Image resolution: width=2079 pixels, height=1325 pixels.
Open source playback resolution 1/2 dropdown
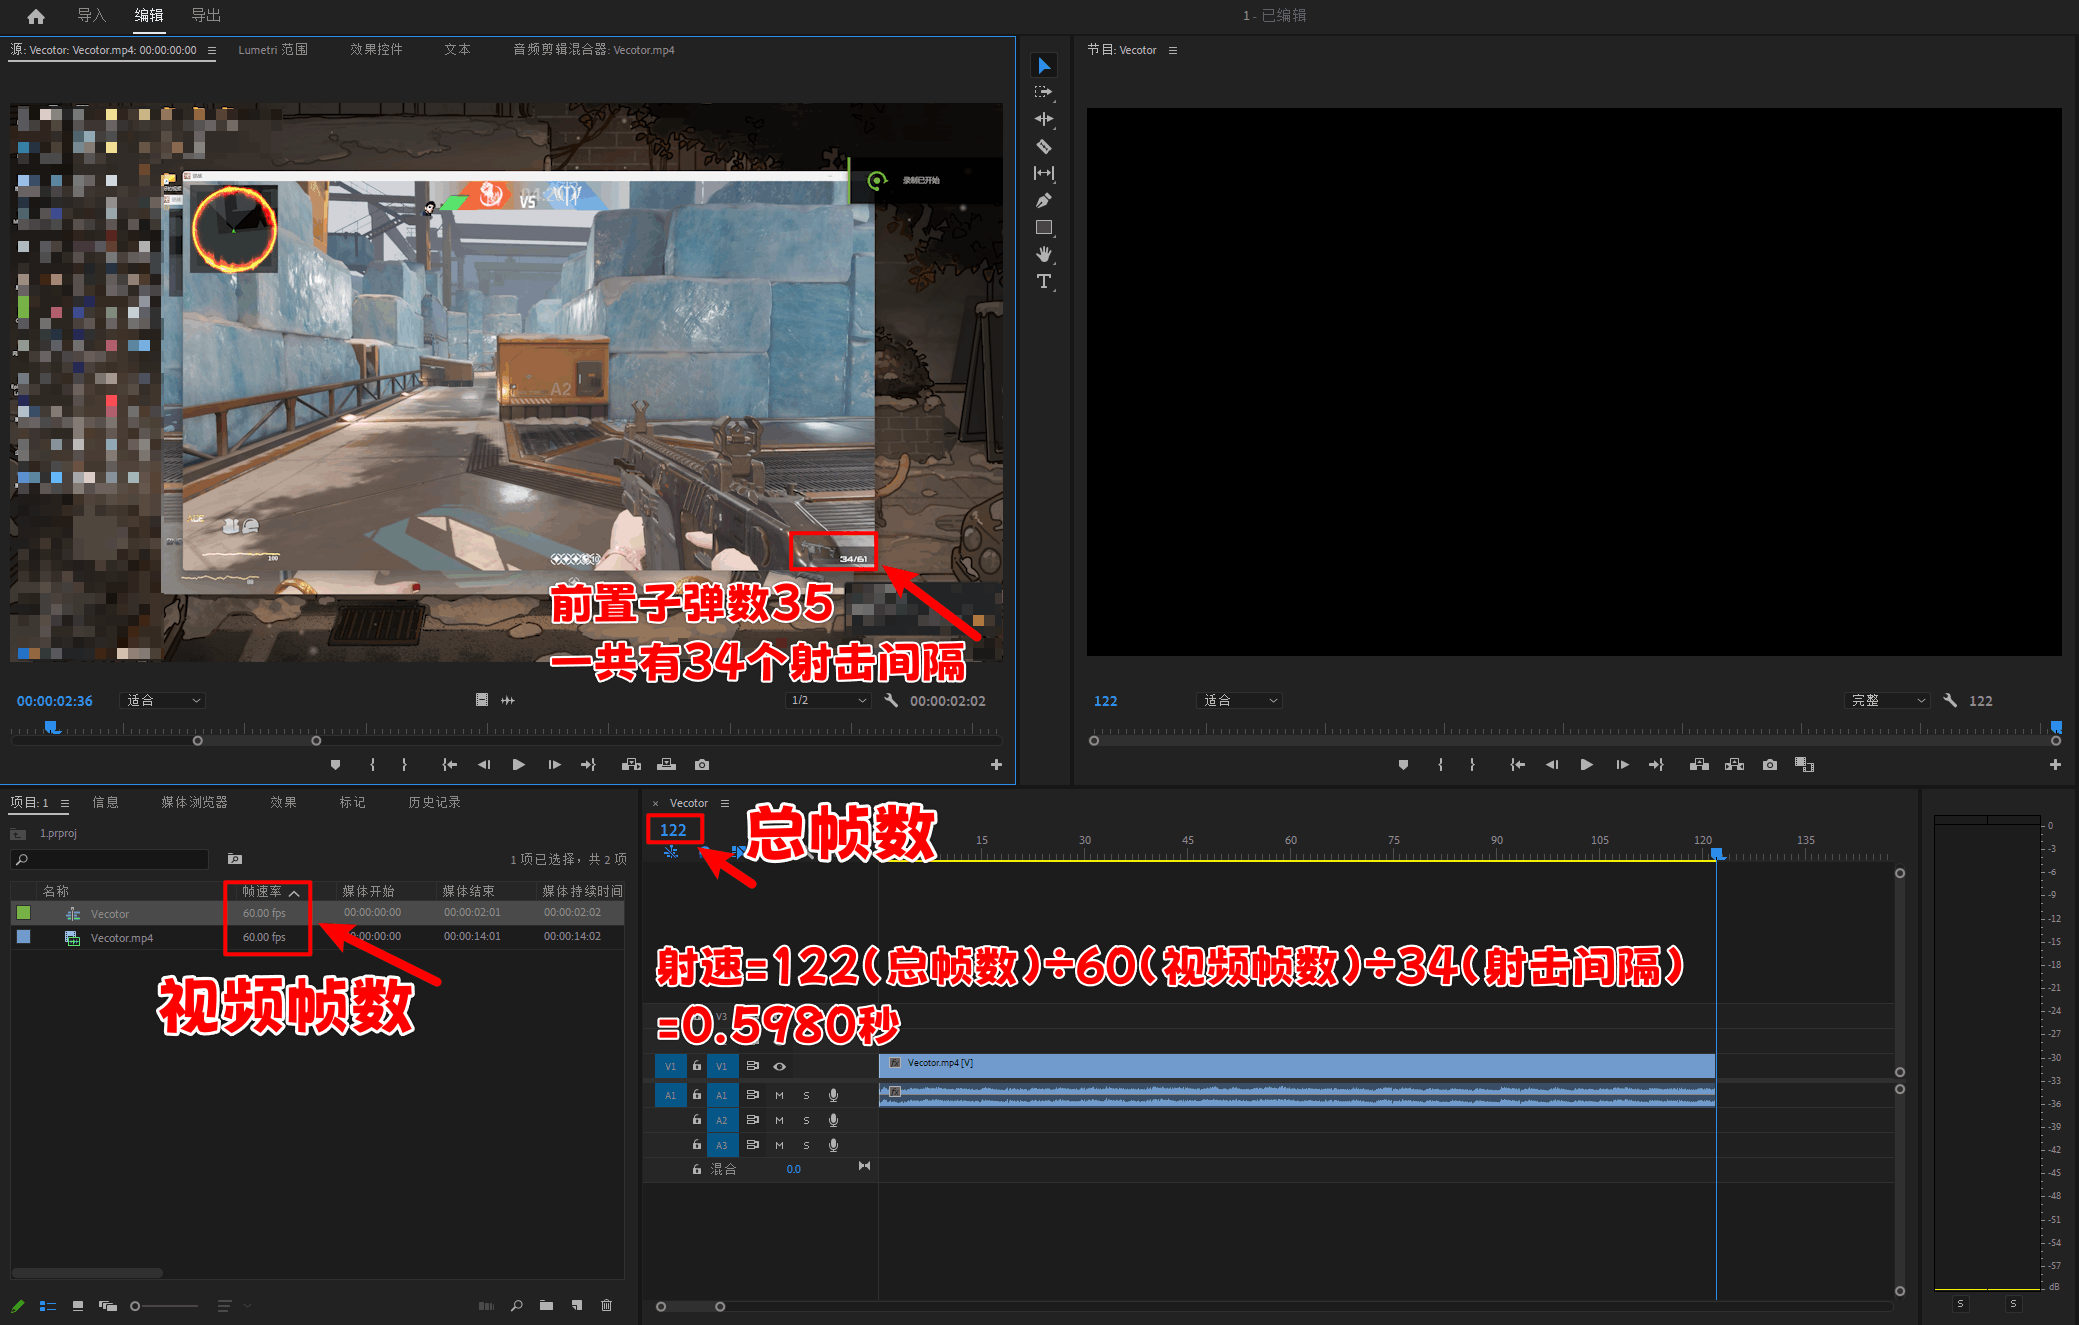pos(828,701)
